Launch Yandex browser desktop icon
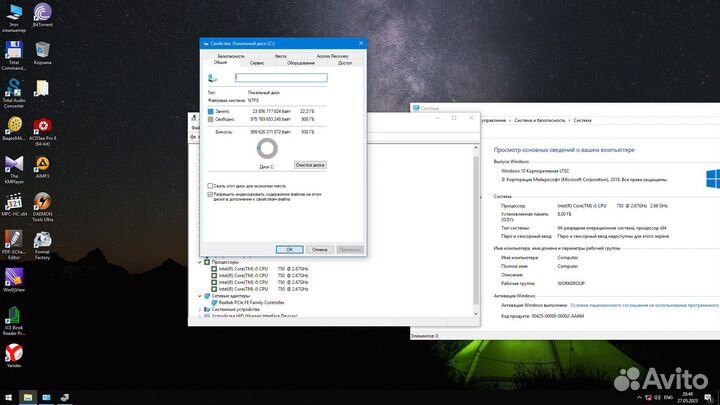Image resolution: width=720 pixels, height=405 pixels. 14,356
